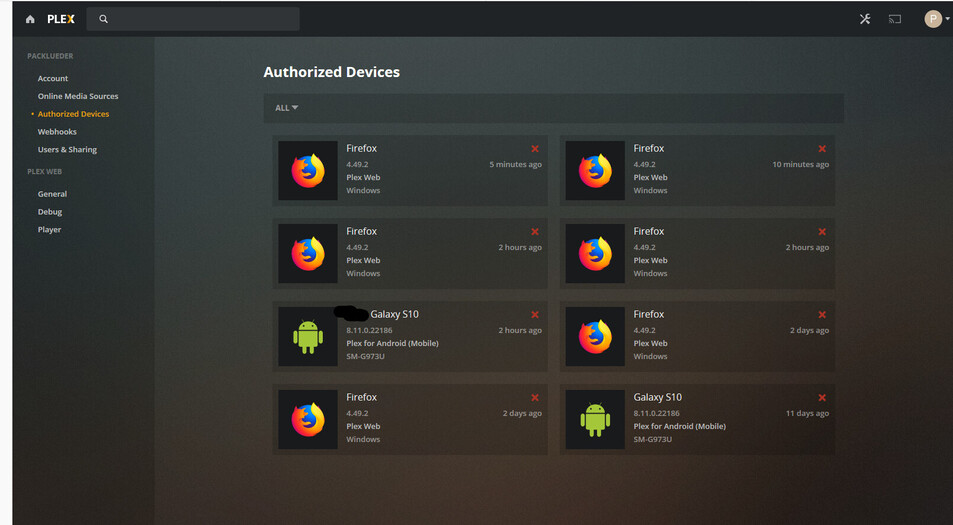Viewport: 953px width, 525px height.
Task: Open the user avatar account menu
Action: [x=937, y=19]
